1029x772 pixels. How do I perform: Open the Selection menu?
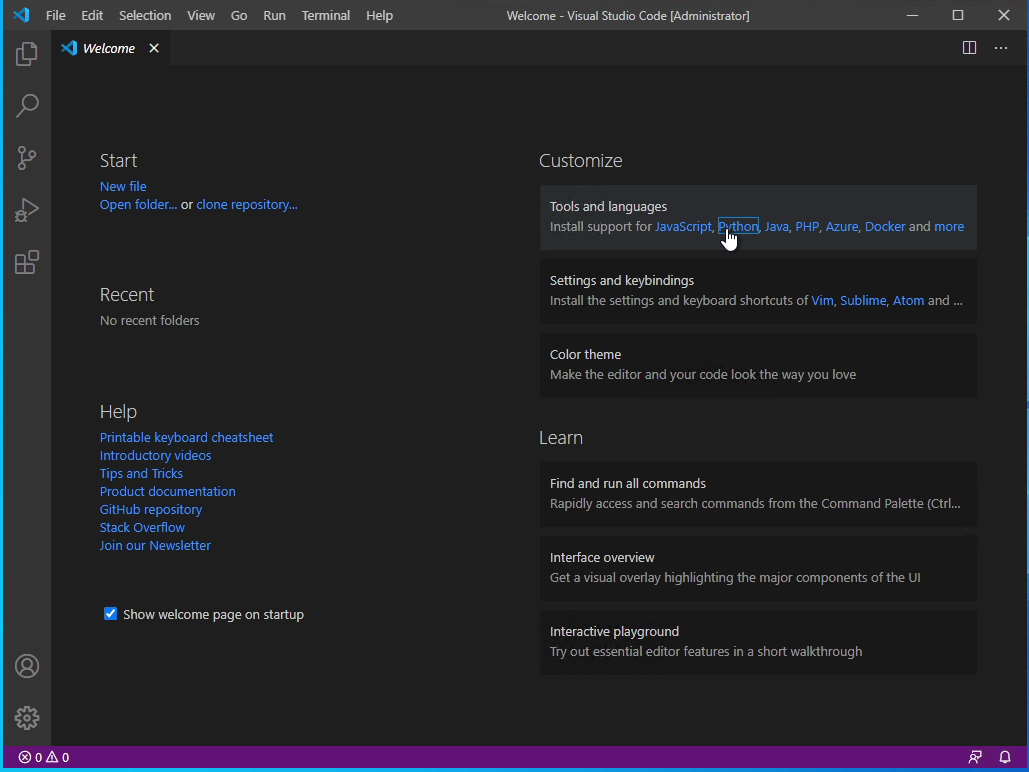coord(145,15)
